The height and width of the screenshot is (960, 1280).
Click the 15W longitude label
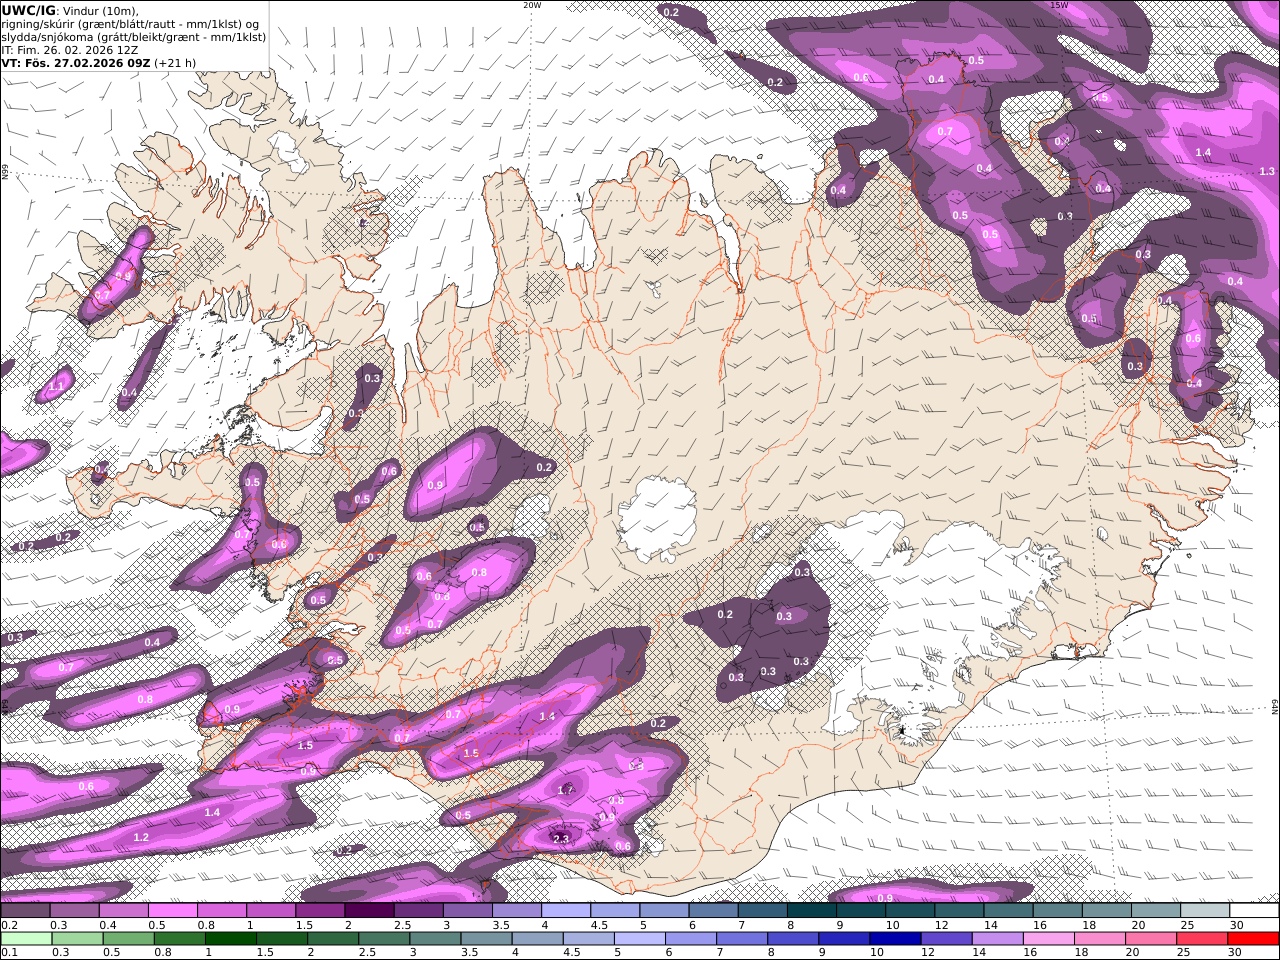1058,5
